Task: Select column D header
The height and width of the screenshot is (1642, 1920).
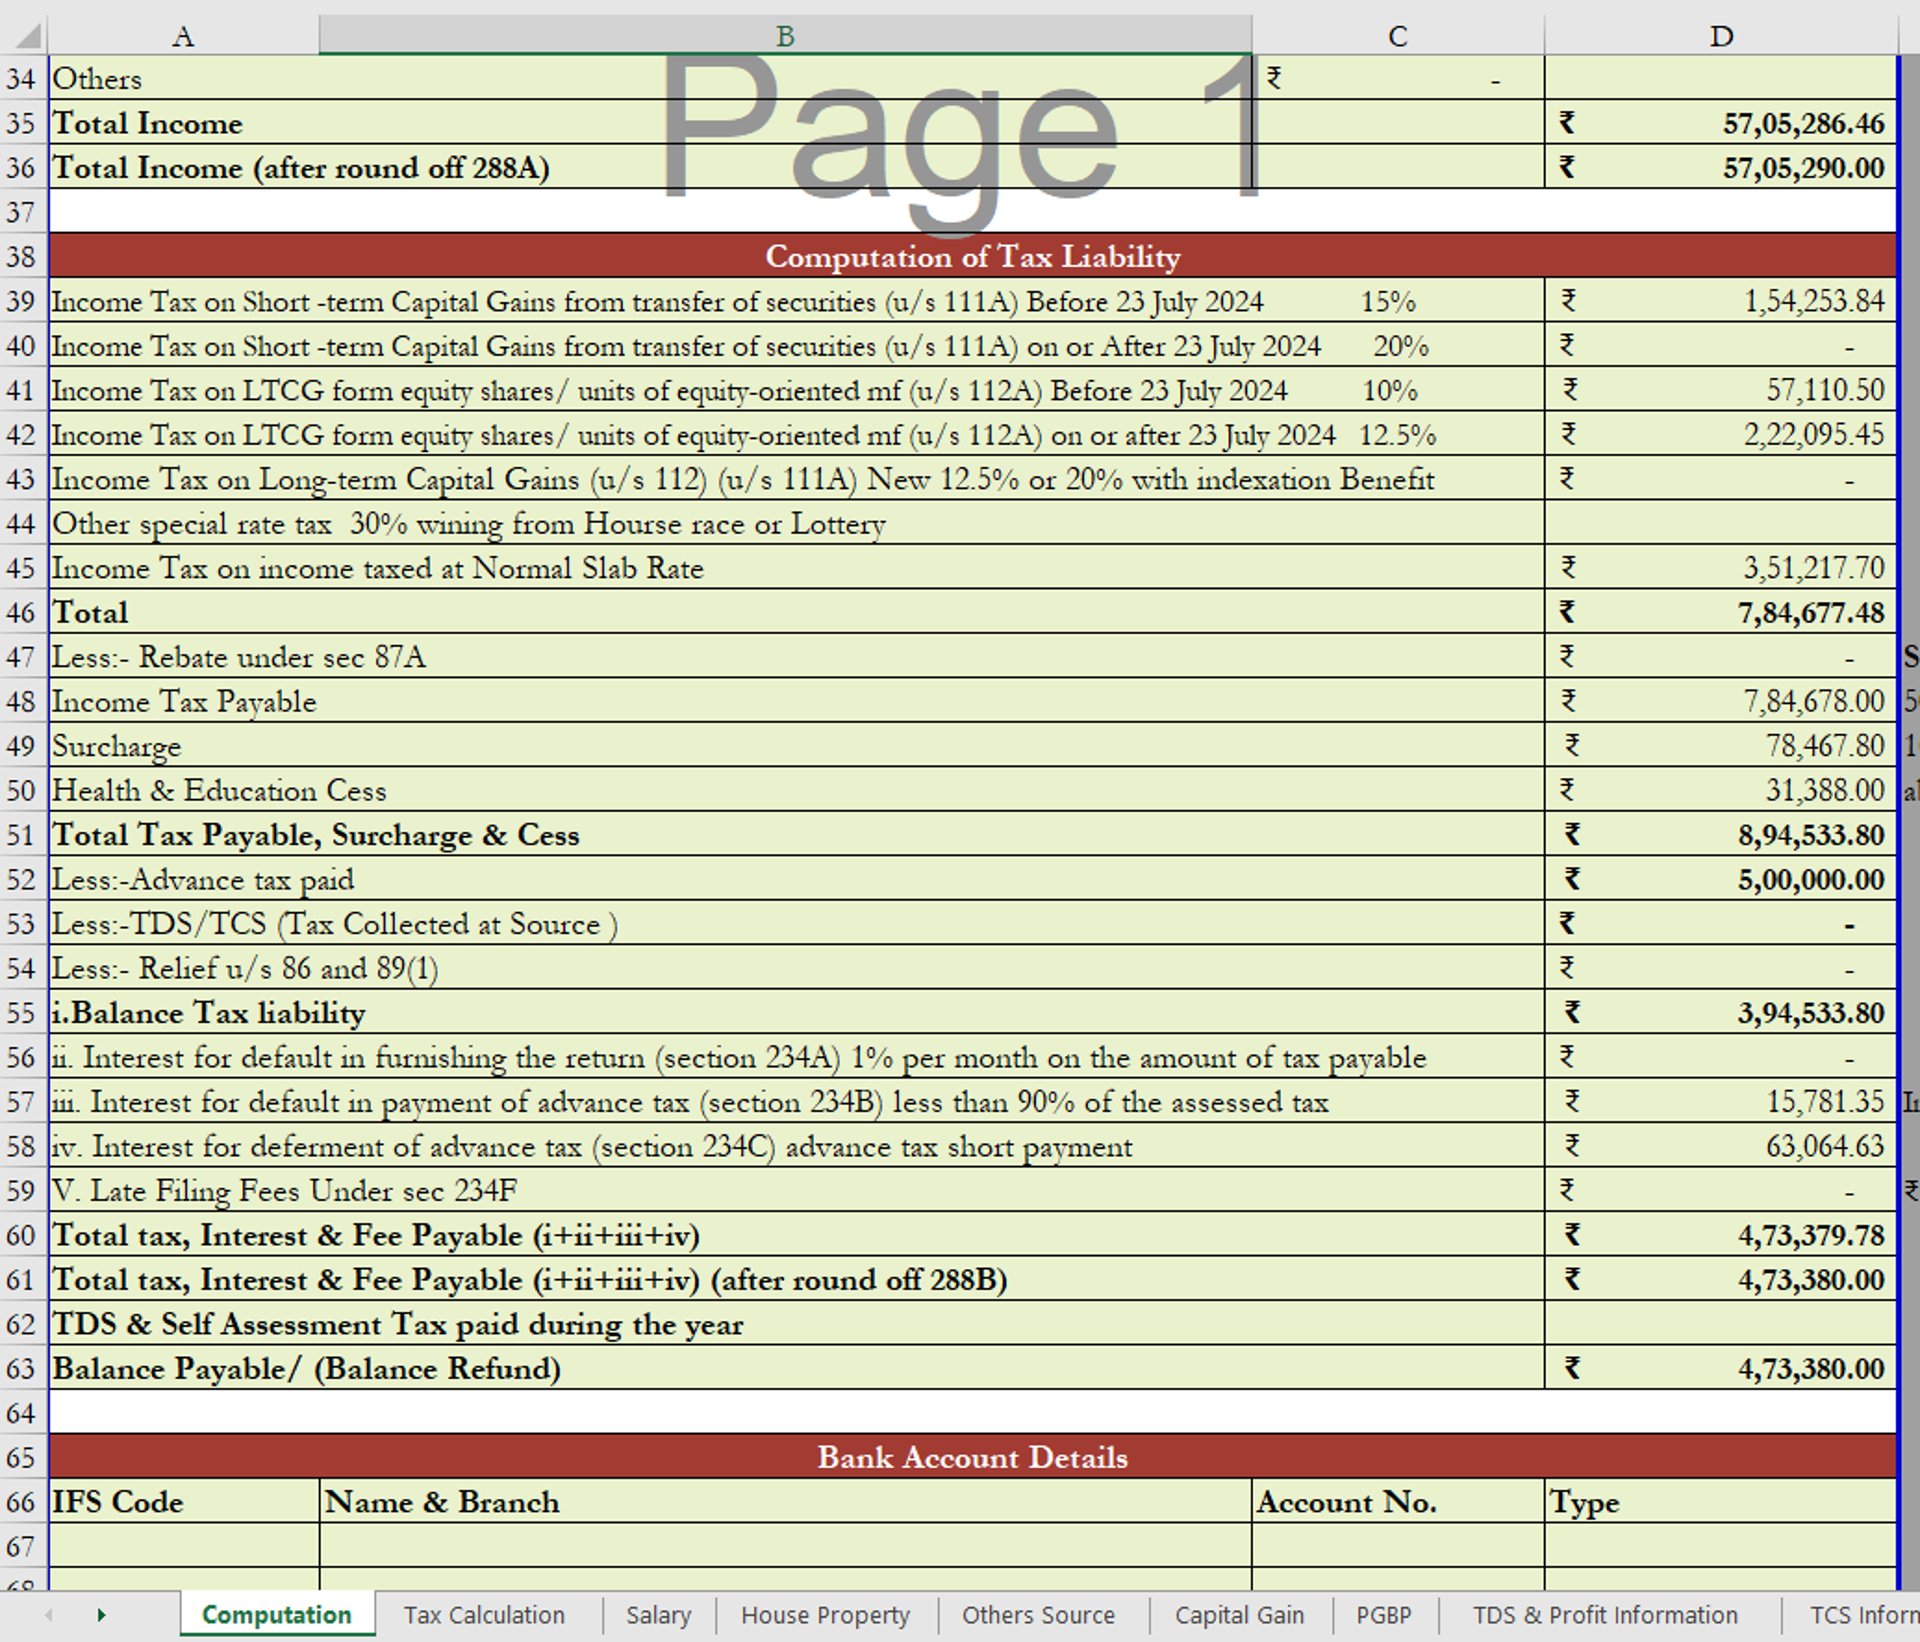Action: click(x=1720, y=37)
